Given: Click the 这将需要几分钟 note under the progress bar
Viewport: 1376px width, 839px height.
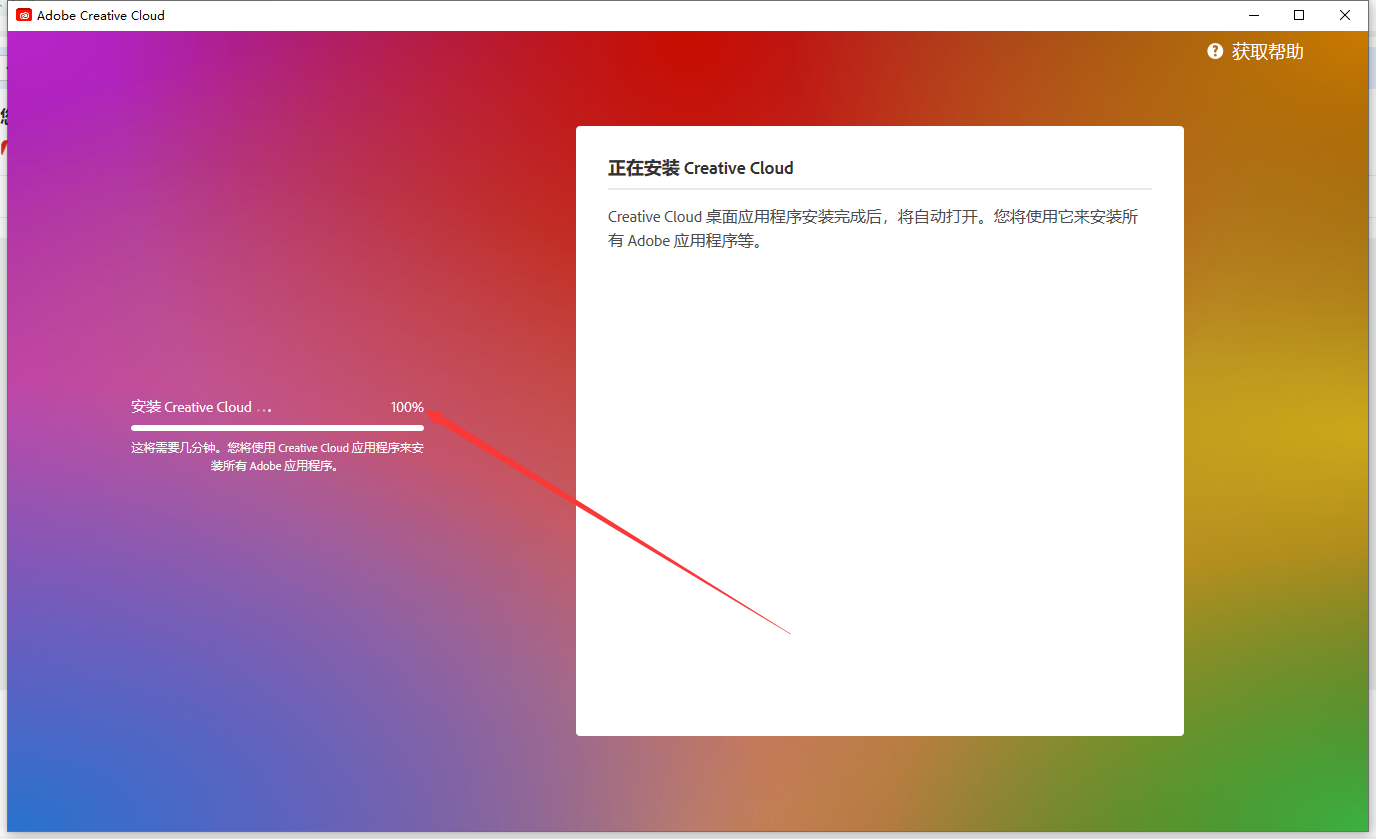Looking at the screenshot, I should [277, 457].
